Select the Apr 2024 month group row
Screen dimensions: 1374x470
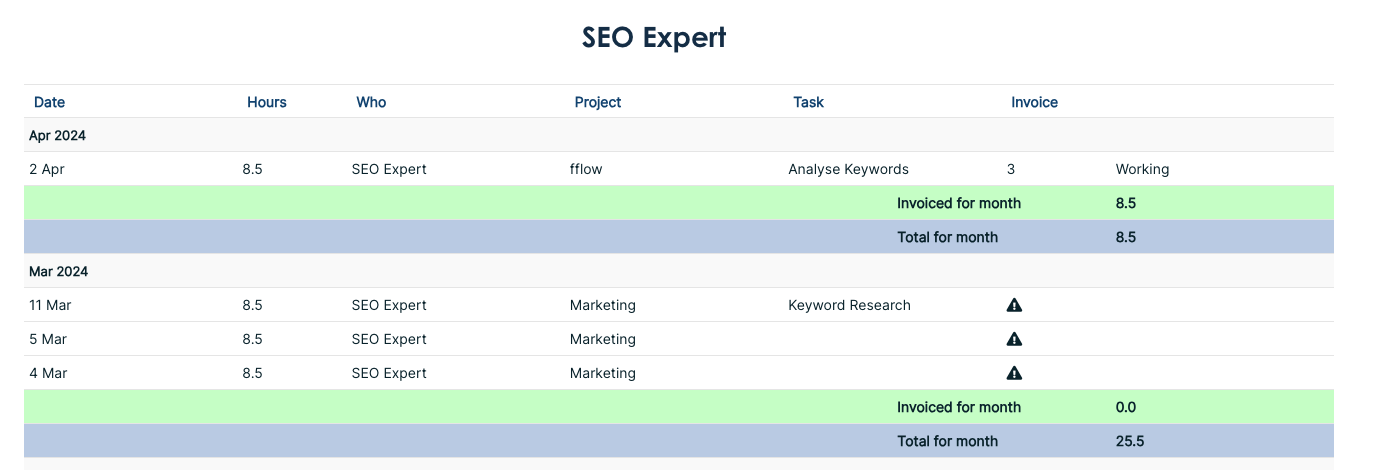(x=58, y=135)
